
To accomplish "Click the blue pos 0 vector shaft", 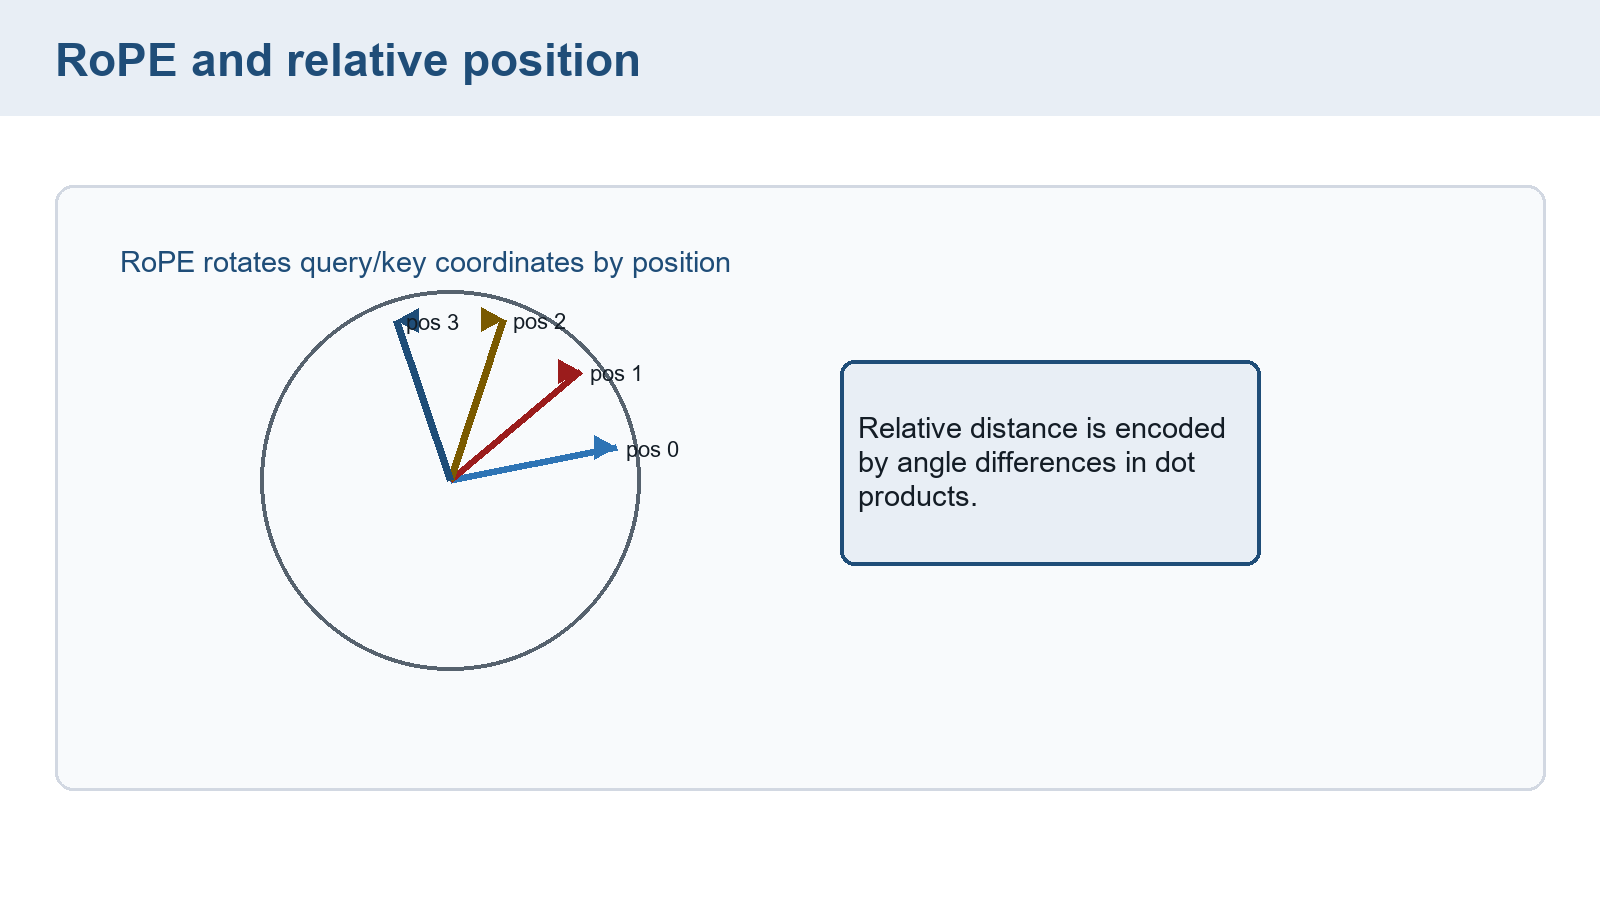I will [525, 464].
